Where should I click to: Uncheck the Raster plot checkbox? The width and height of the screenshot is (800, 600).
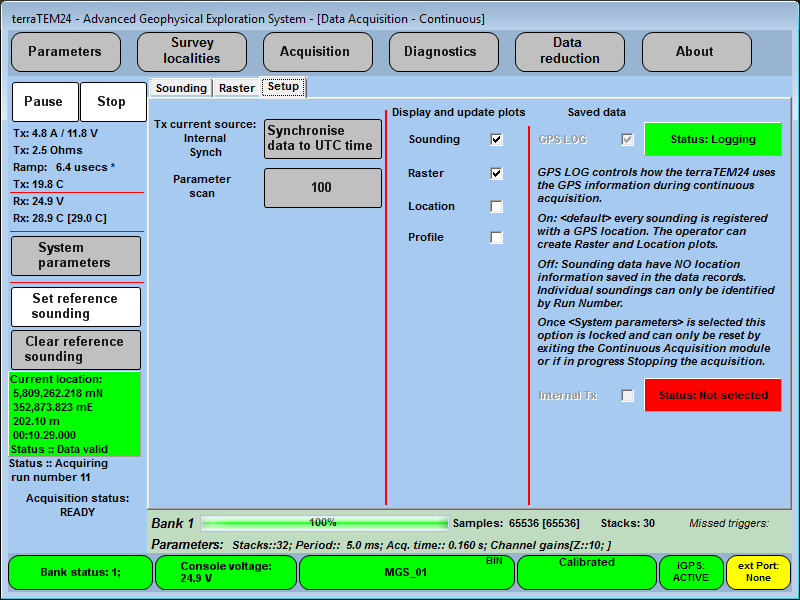click(x=496, y=173)
